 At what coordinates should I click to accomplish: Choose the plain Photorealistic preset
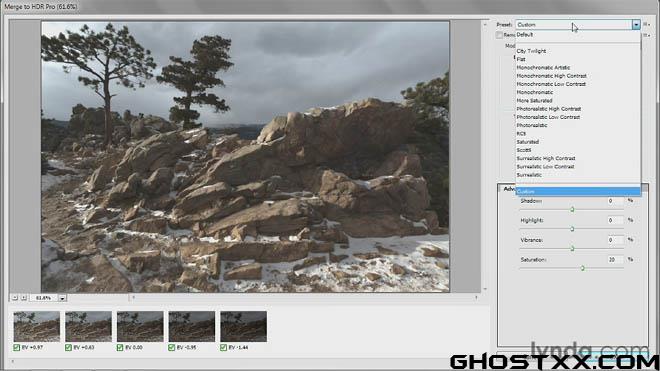(x=578, y=125)
